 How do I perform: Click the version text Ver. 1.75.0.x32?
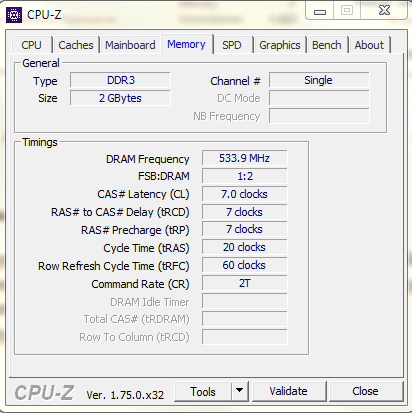125,395
